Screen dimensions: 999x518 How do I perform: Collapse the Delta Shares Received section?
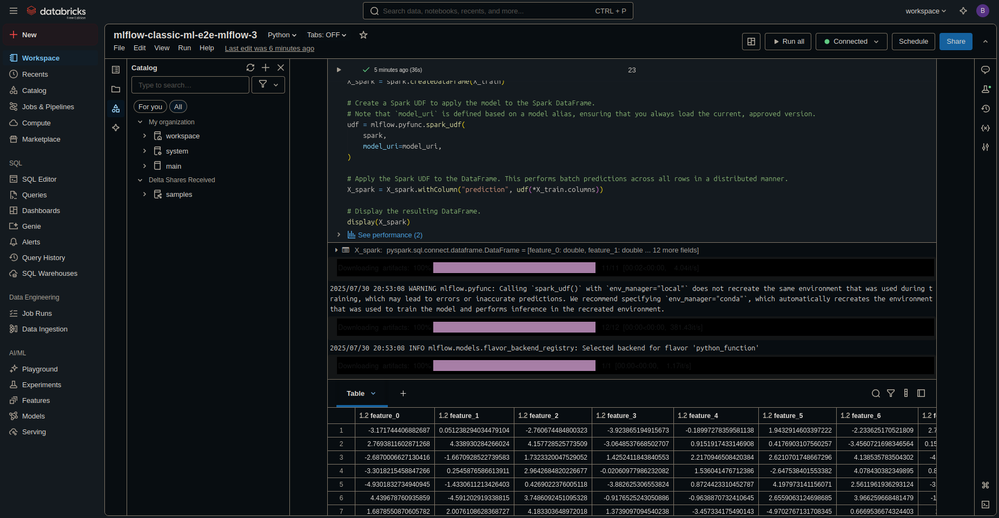pos(140,180)
